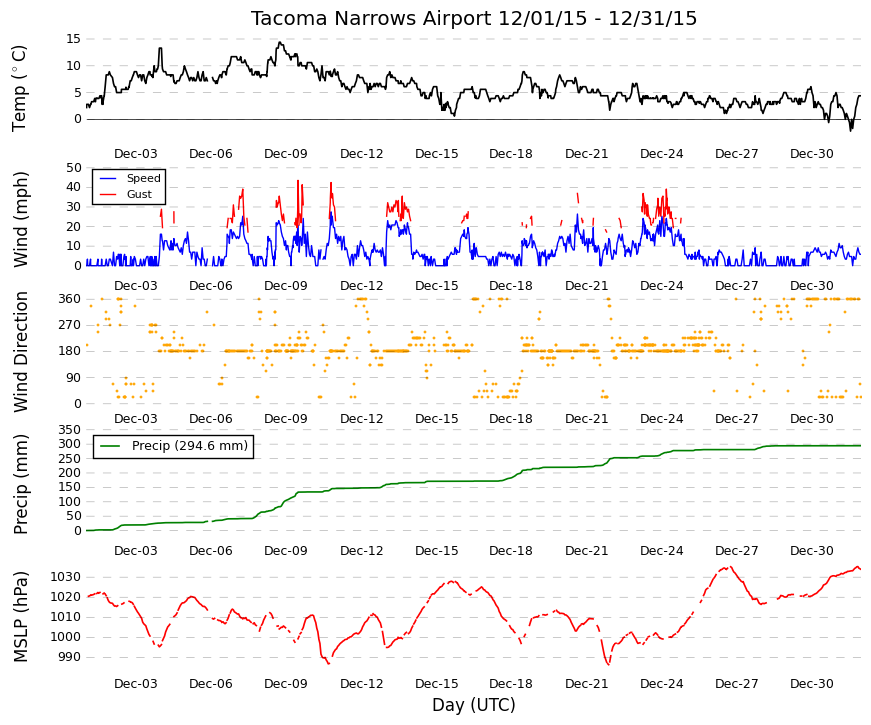
Task: Click the '270' tick on wind direction axis
Action: click(69, 325)
